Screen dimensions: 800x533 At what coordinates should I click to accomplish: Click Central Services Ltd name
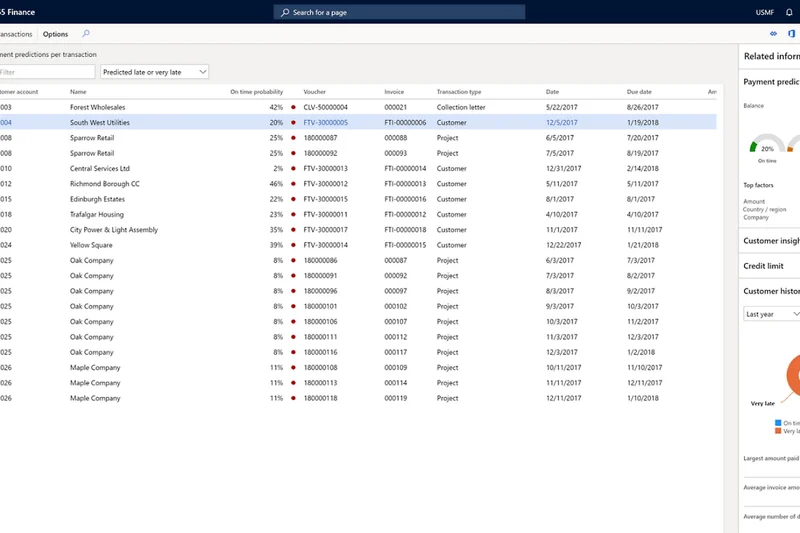click(99, 168)
